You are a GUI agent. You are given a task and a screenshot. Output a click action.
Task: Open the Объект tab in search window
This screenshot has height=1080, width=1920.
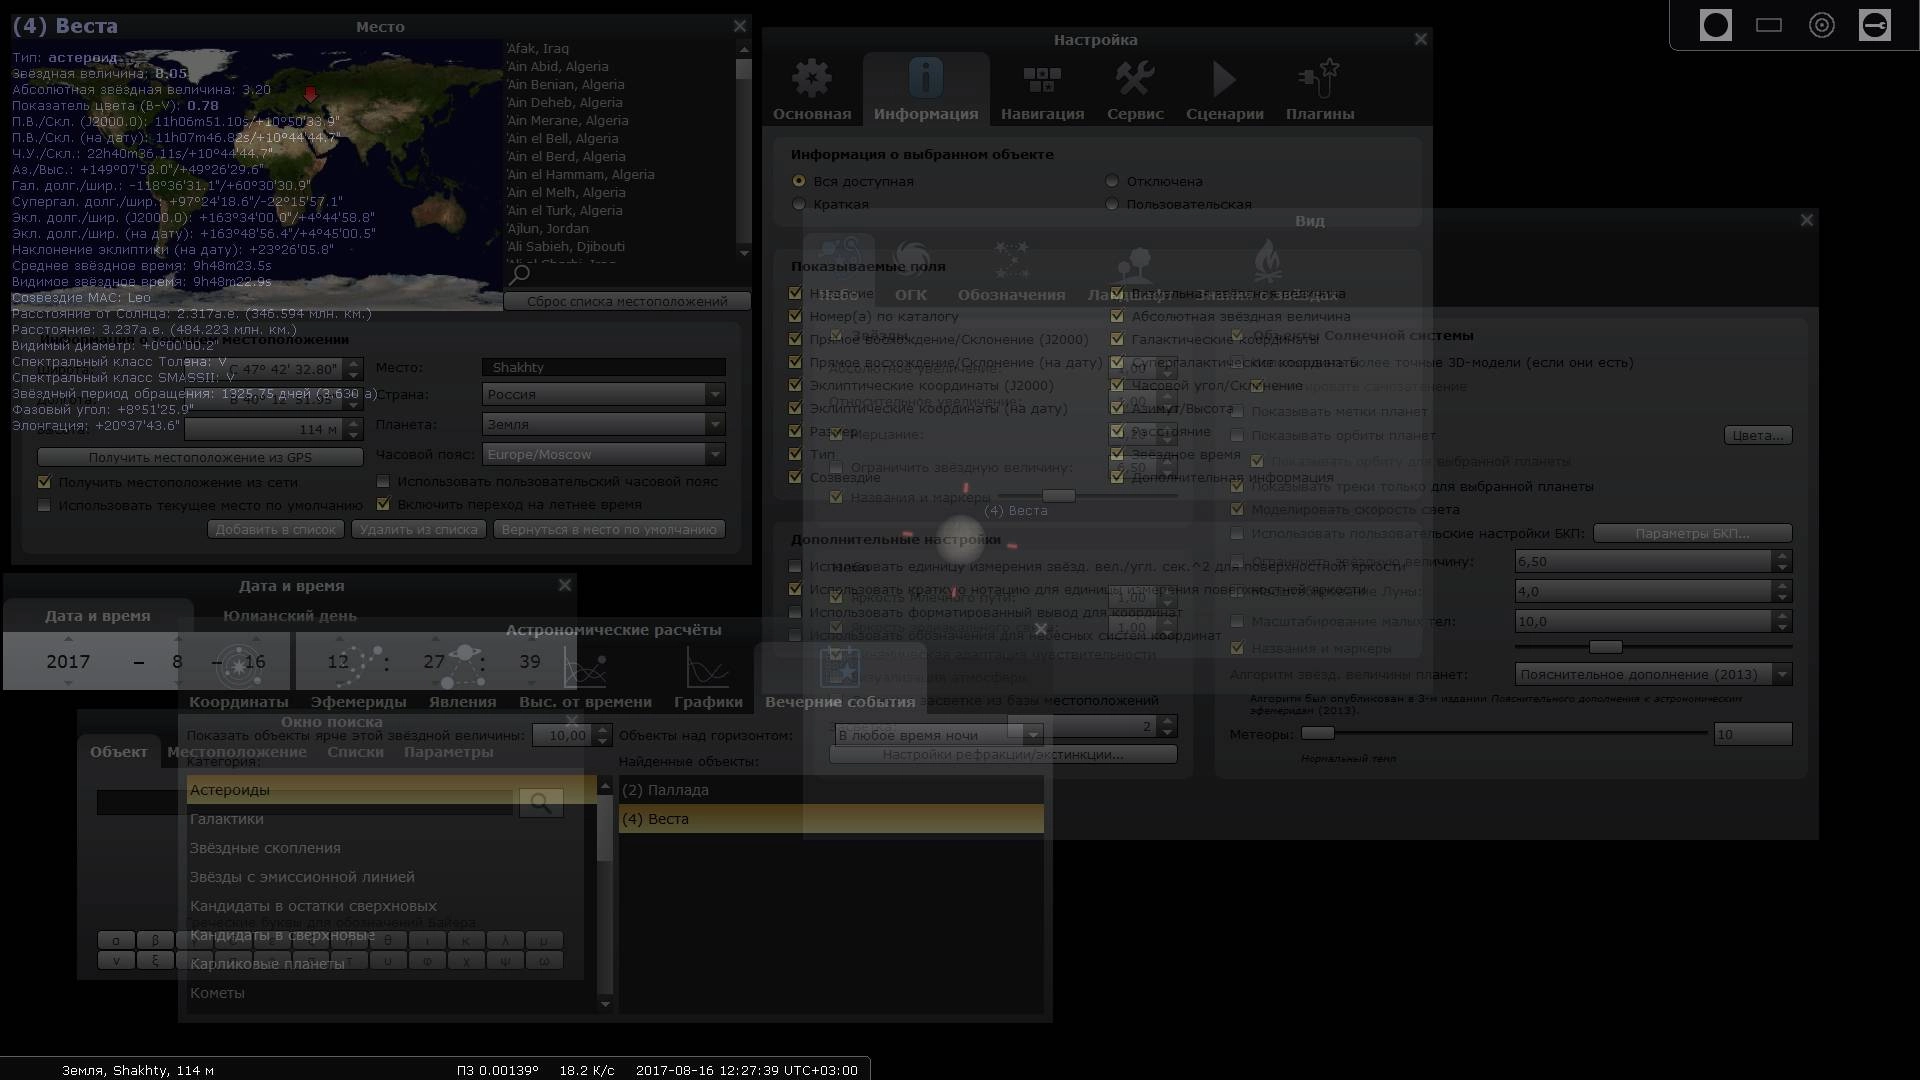[x=118, y=752]
